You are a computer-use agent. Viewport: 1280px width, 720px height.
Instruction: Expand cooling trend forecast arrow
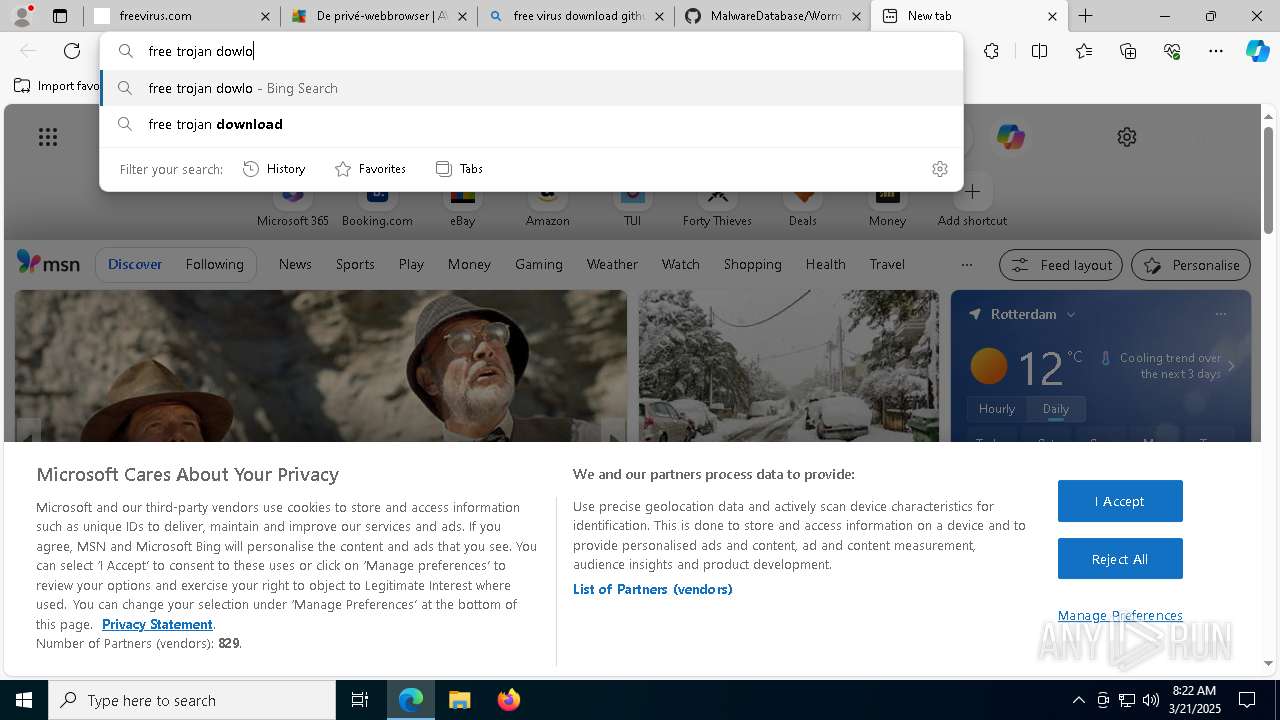pos(1231,366)
